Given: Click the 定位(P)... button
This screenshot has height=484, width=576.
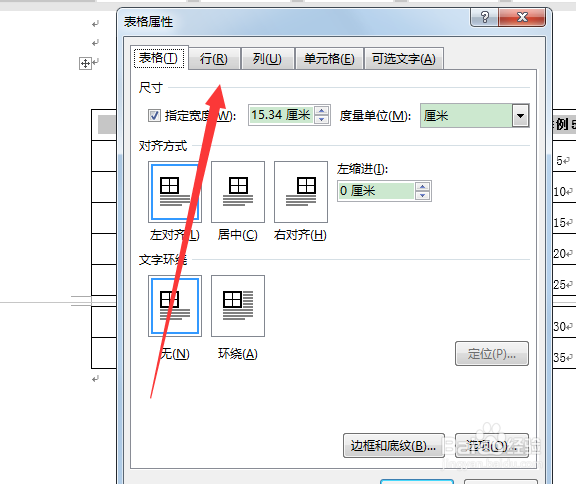Looking at the screenshot, I should coord(492,354).
